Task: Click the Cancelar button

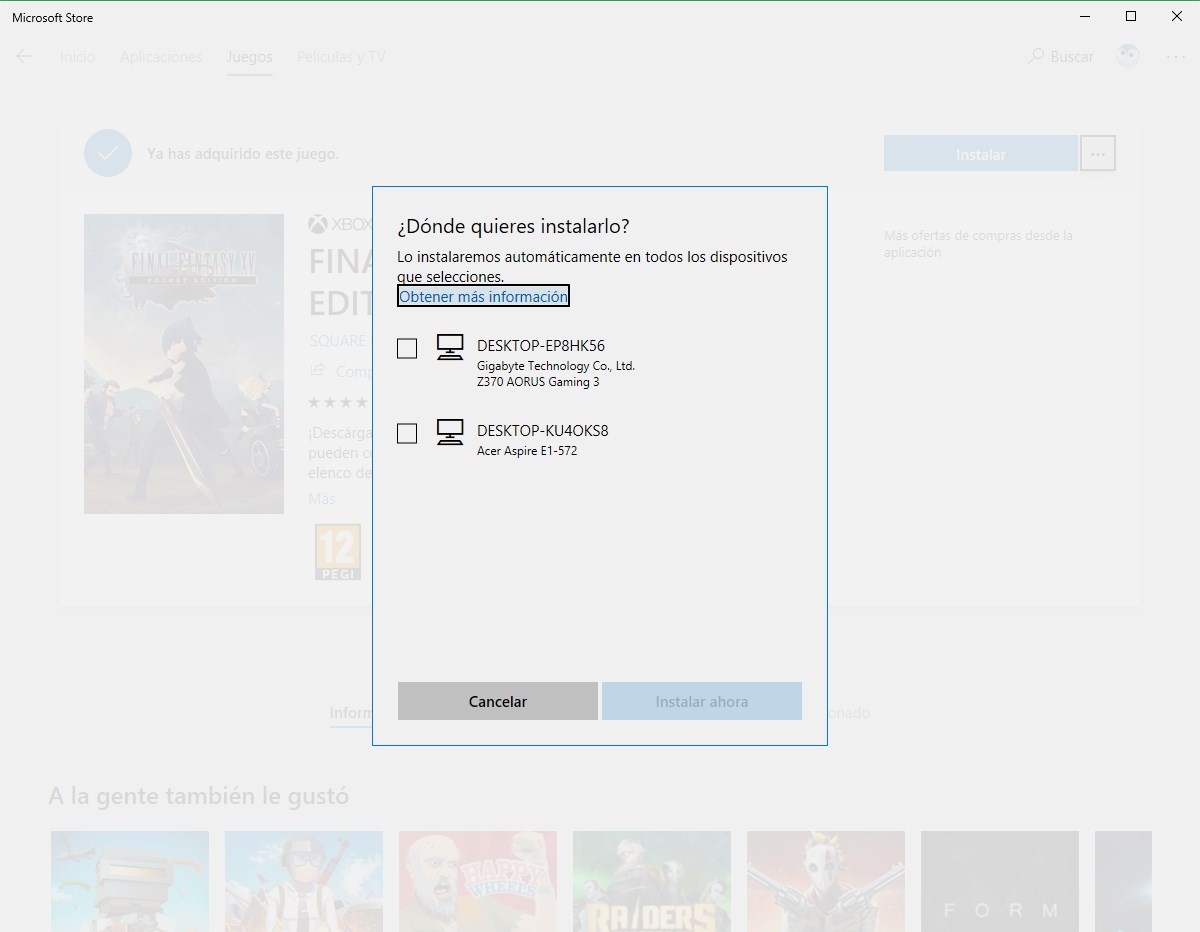Action: click(498, 701)
